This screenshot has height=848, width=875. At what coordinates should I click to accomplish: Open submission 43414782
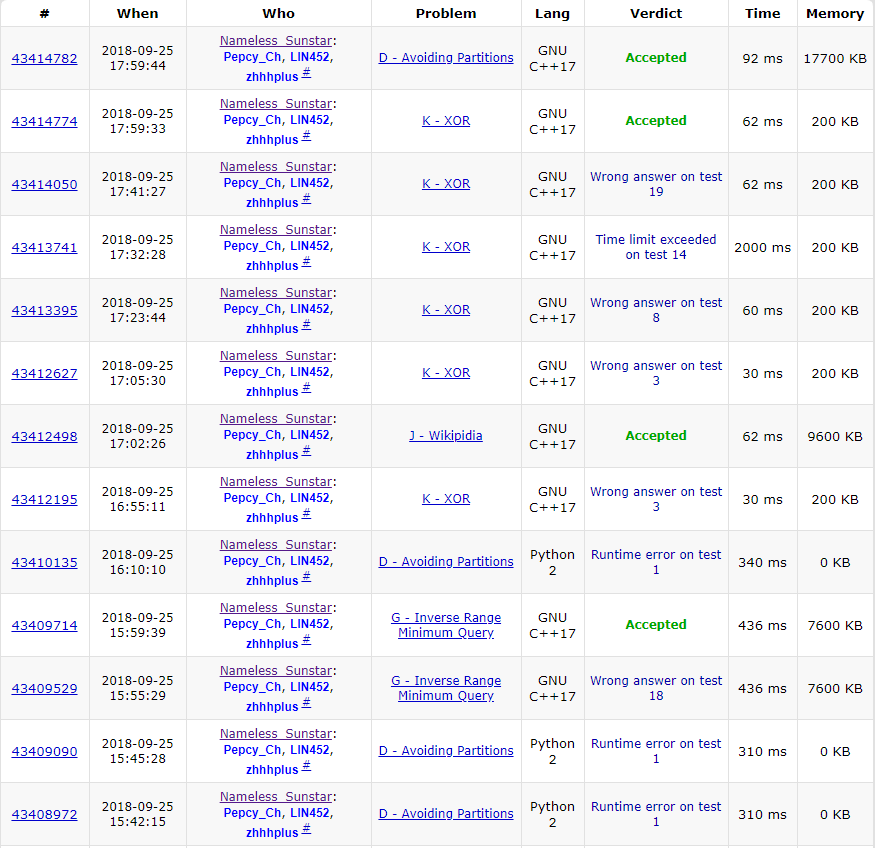(x=44, y=58)
